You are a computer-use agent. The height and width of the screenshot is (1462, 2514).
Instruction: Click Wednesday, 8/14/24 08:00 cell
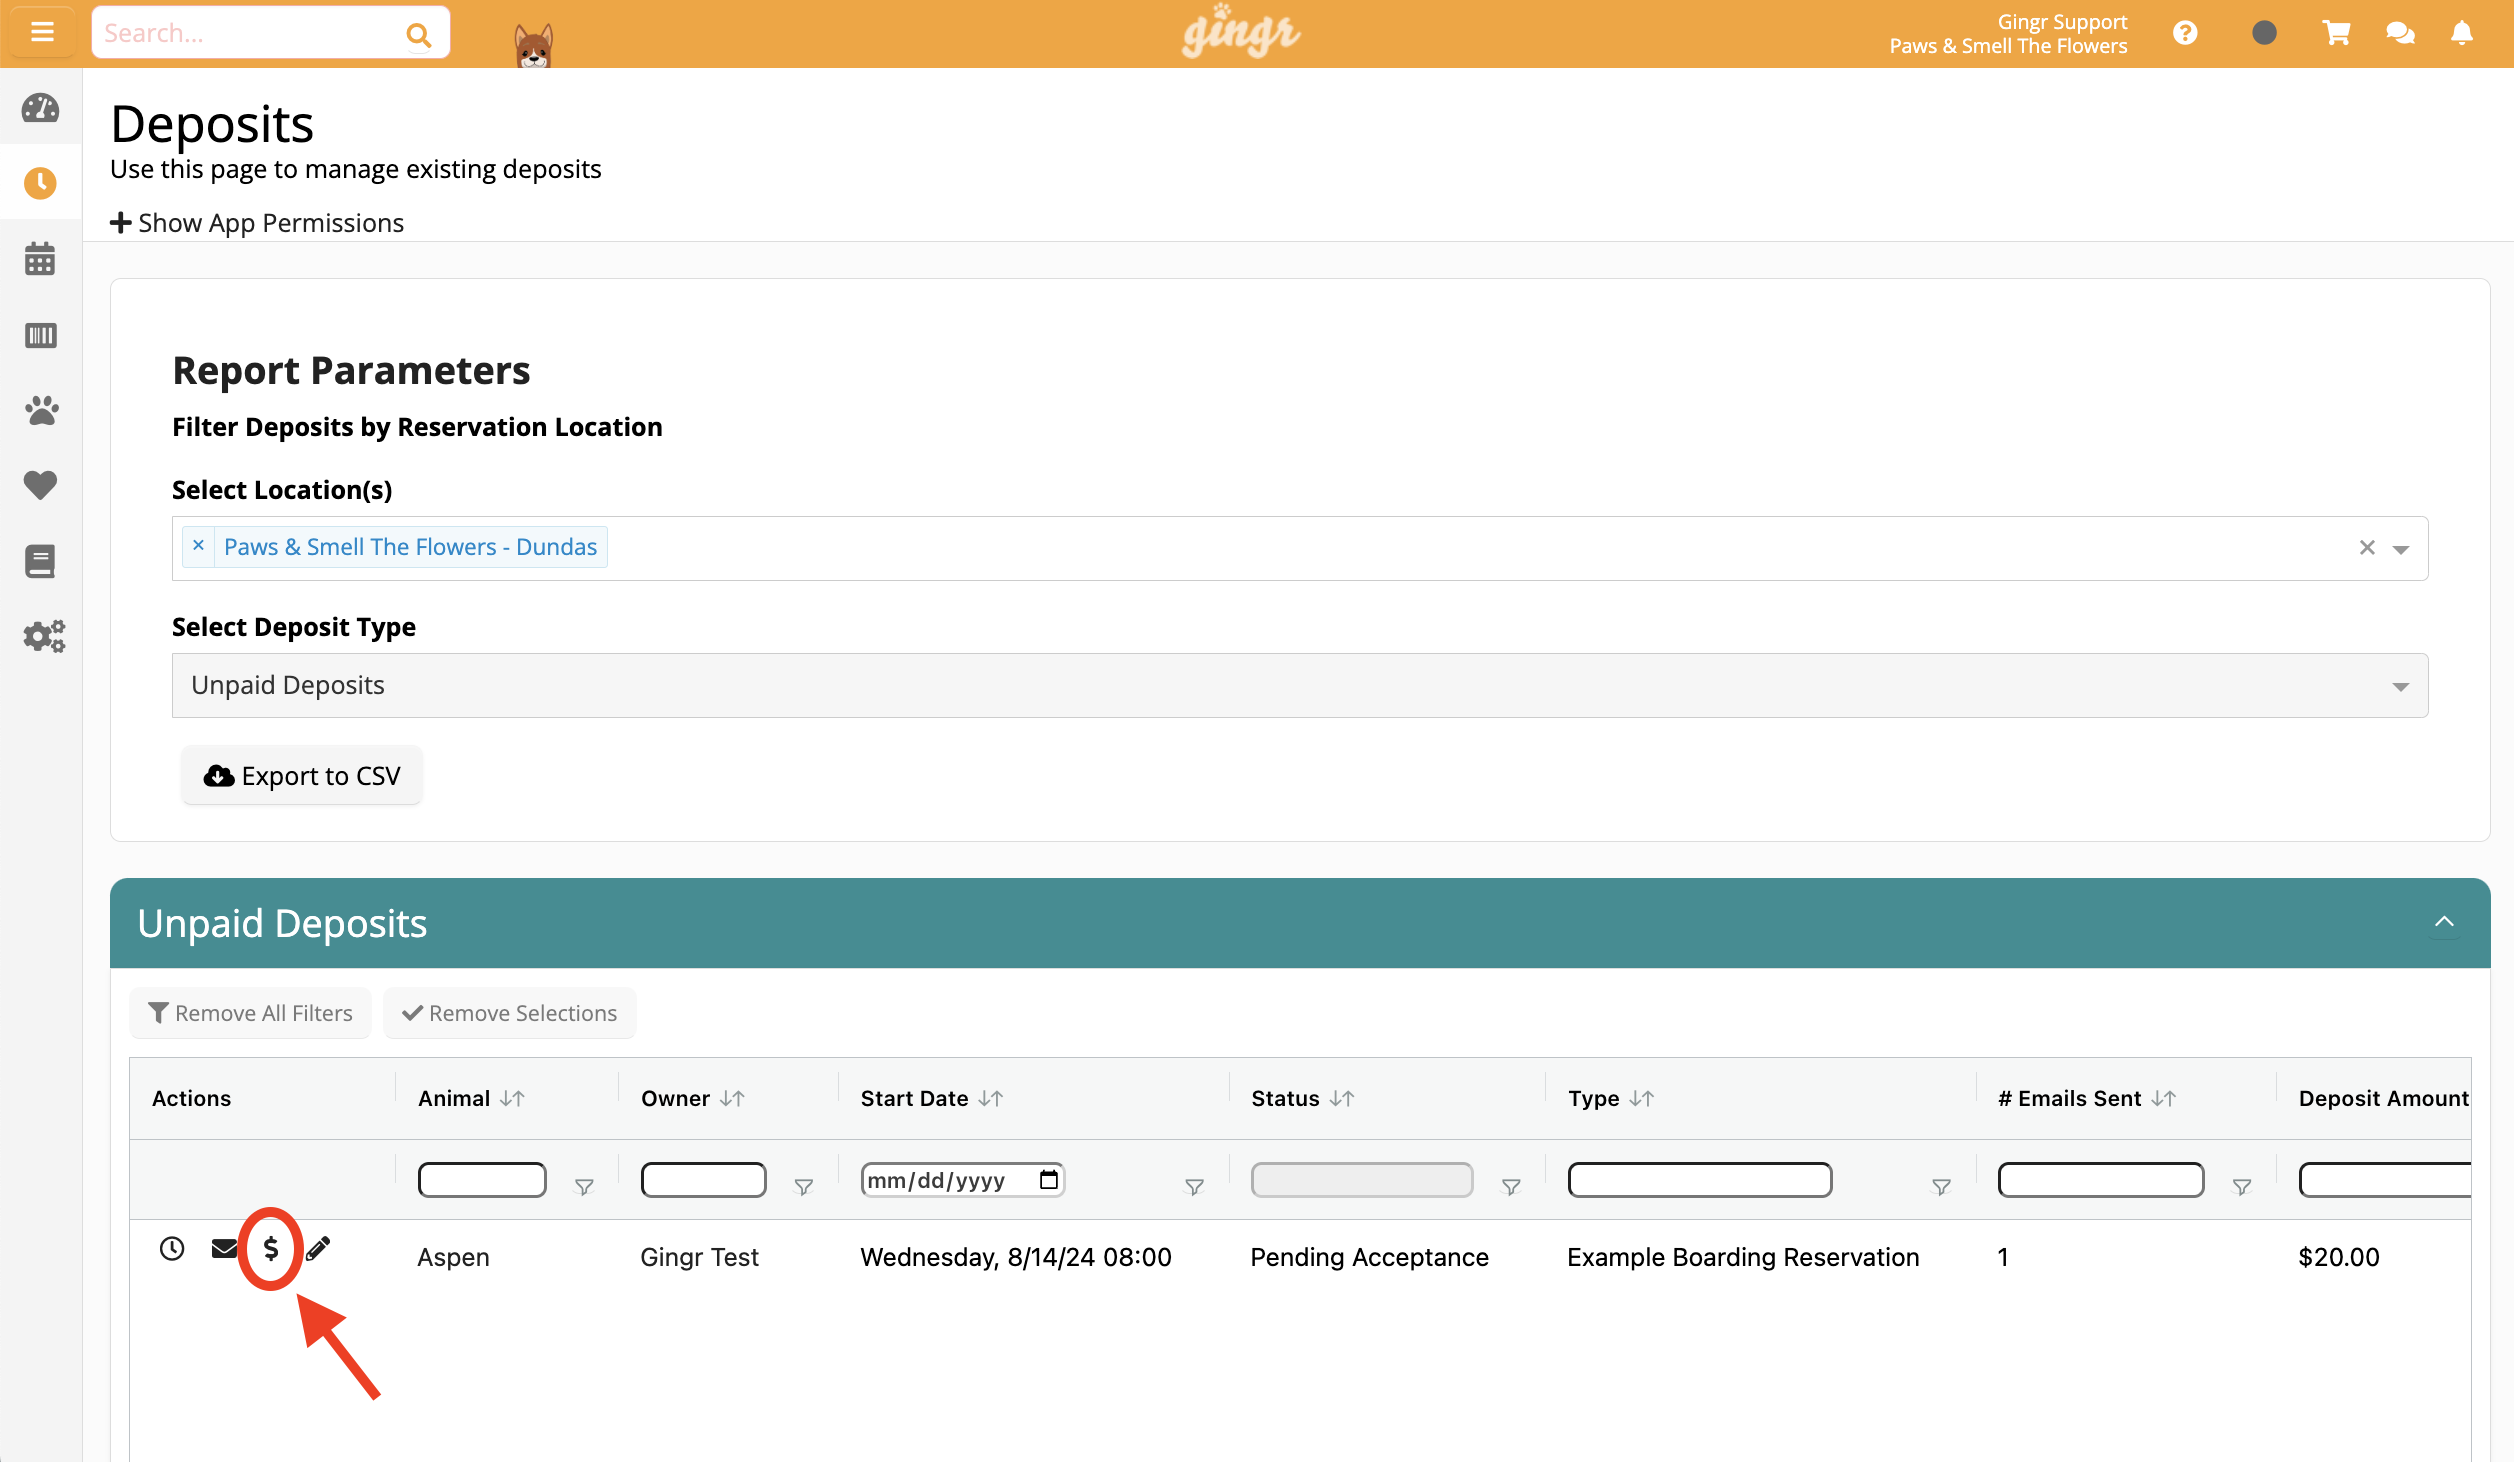pos(1016,1257)
